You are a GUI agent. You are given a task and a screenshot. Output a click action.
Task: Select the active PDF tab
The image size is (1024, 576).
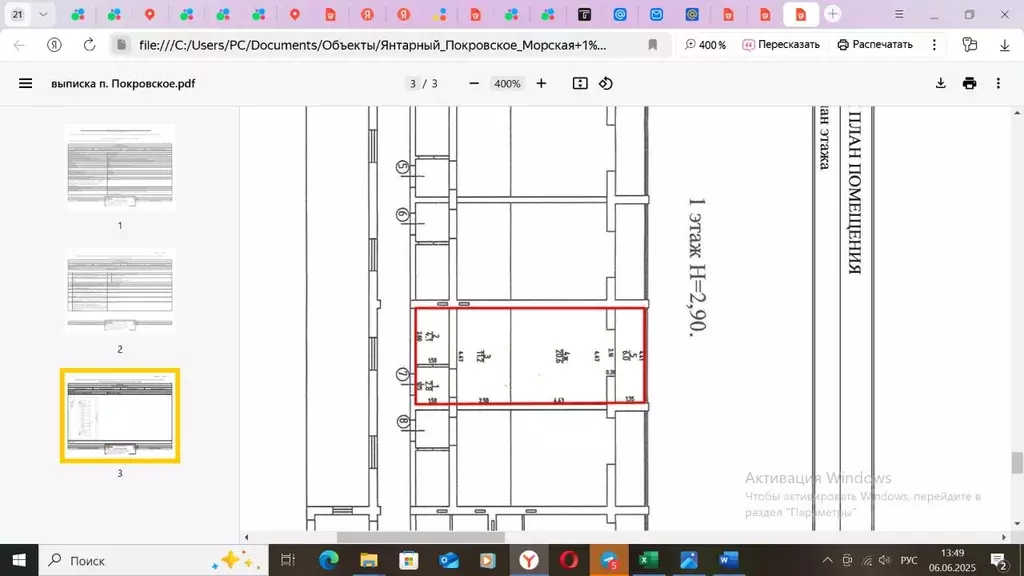click(801, 14)
